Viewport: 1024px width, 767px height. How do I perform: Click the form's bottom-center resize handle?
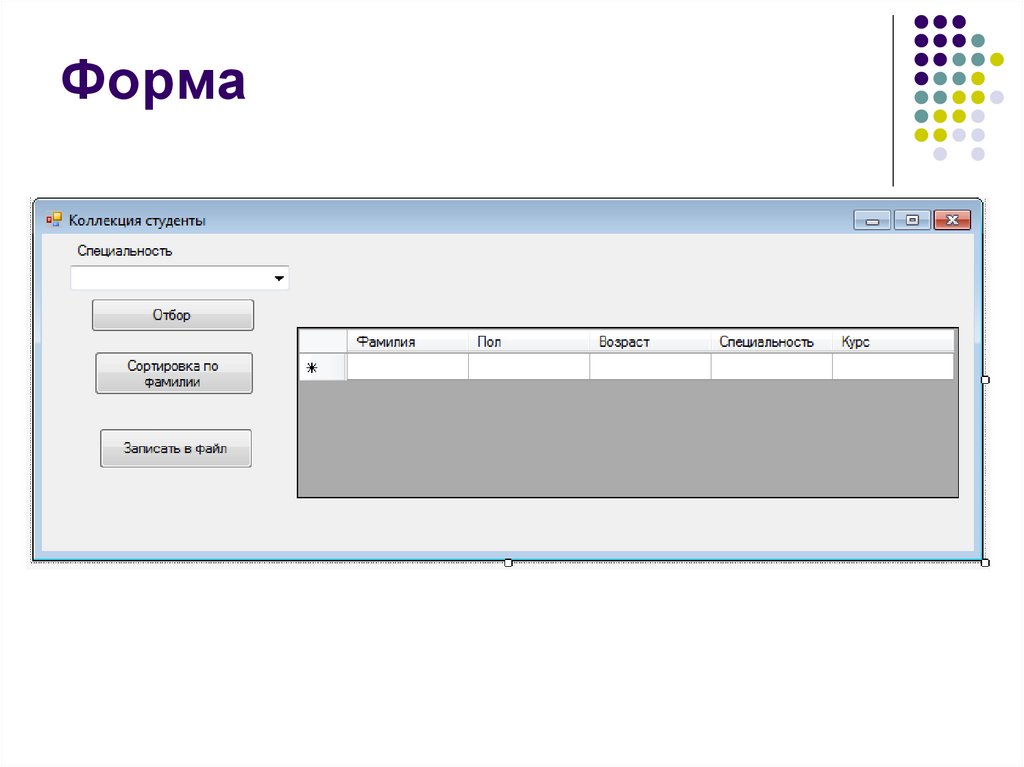(508, 563)
